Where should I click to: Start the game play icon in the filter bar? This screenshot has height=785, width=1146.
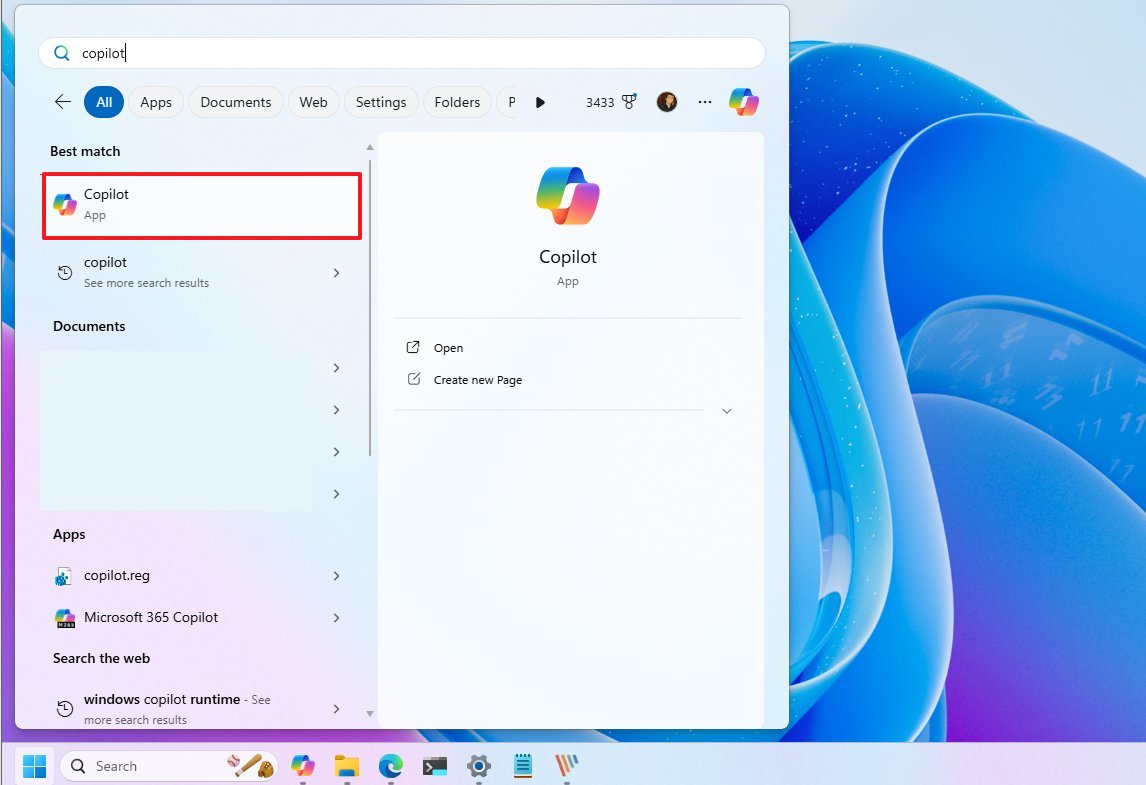[x=540, y=101]
